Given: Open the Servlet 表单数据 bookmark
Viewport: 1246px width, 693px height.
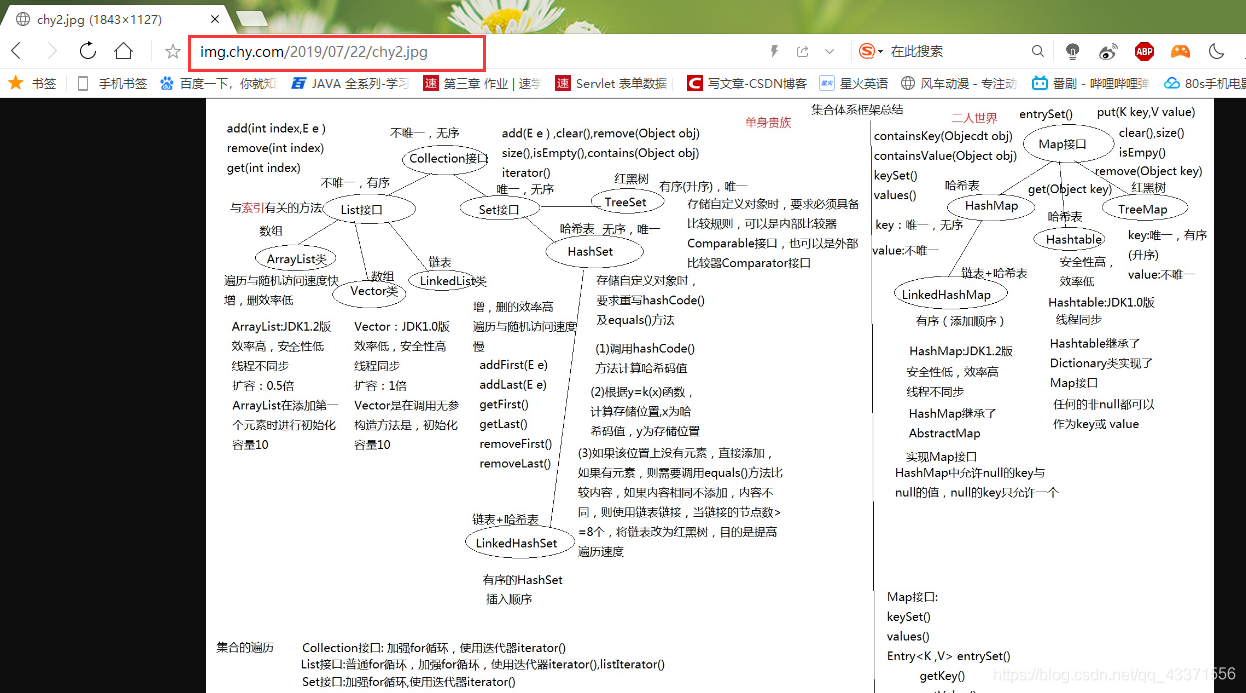Looking at the screenshot, I should pyautogui.click(x=612, y=83).
